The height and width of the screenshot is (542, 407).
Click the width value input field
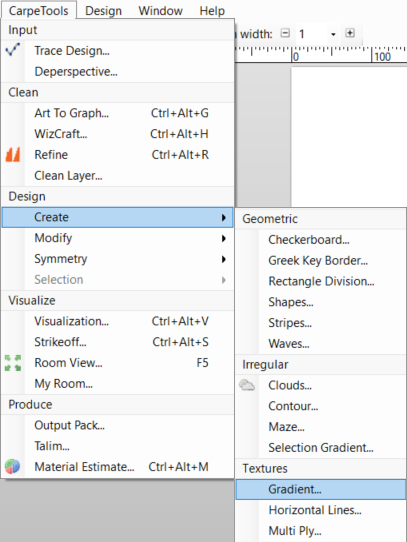(312, 34)
